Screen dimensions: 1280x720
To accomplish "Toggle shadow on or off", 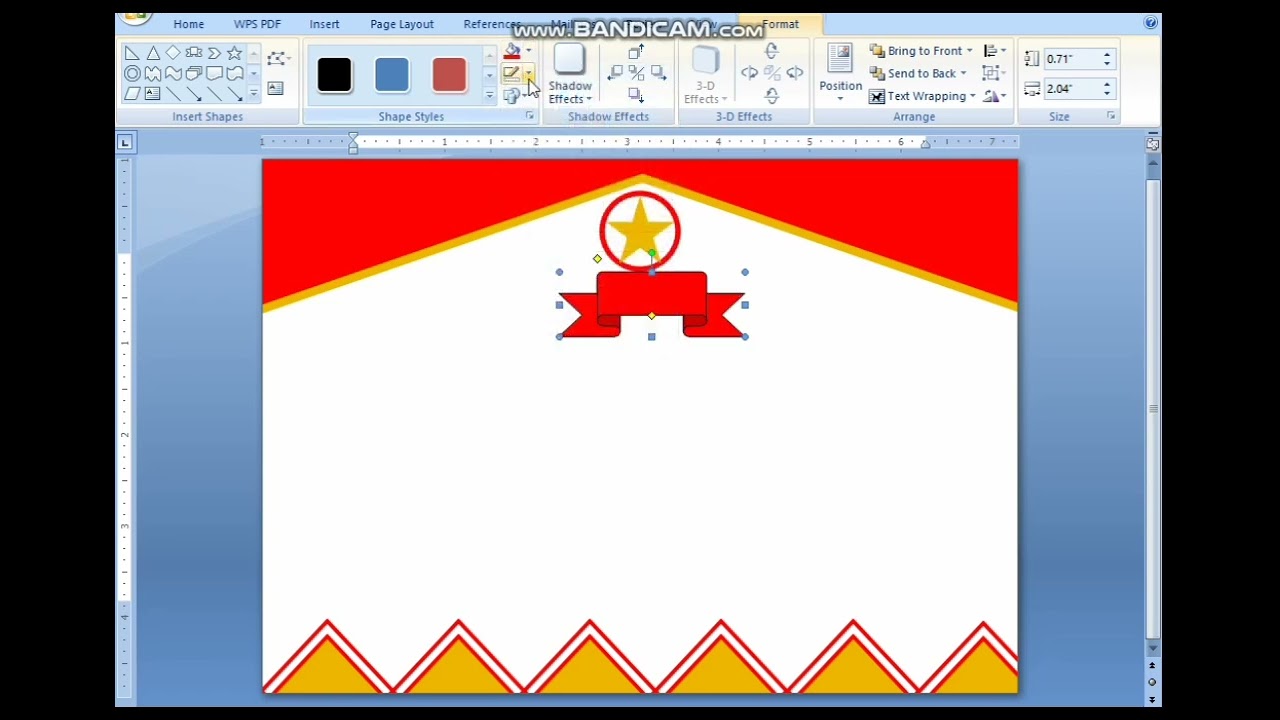I will tap(636, 73).
